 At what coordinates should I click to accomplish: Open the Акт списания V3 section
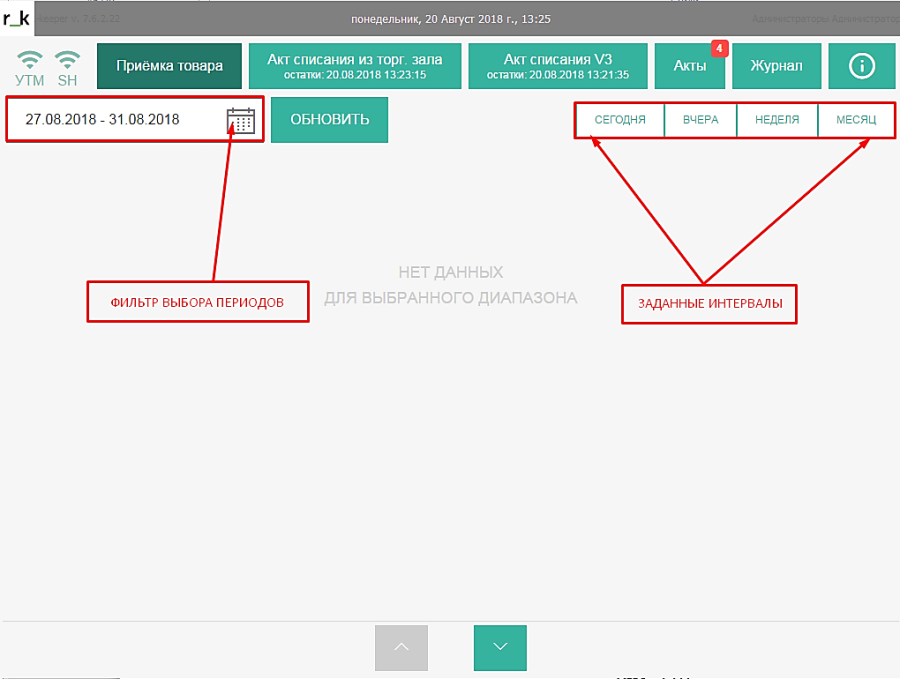tap(557, 67)
